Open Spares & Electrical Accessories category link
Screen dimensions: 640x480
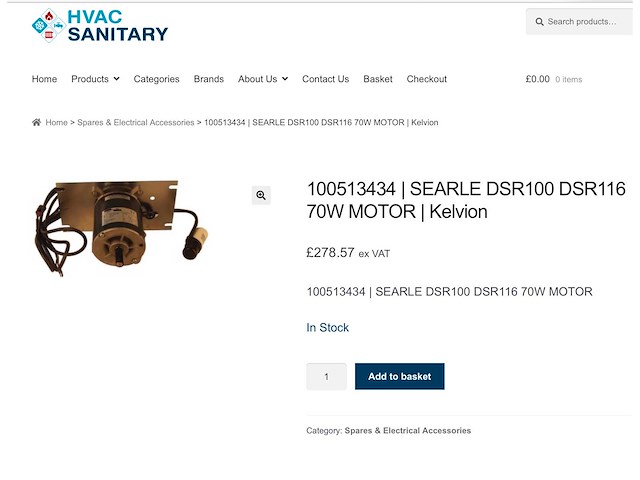(407, 431)
